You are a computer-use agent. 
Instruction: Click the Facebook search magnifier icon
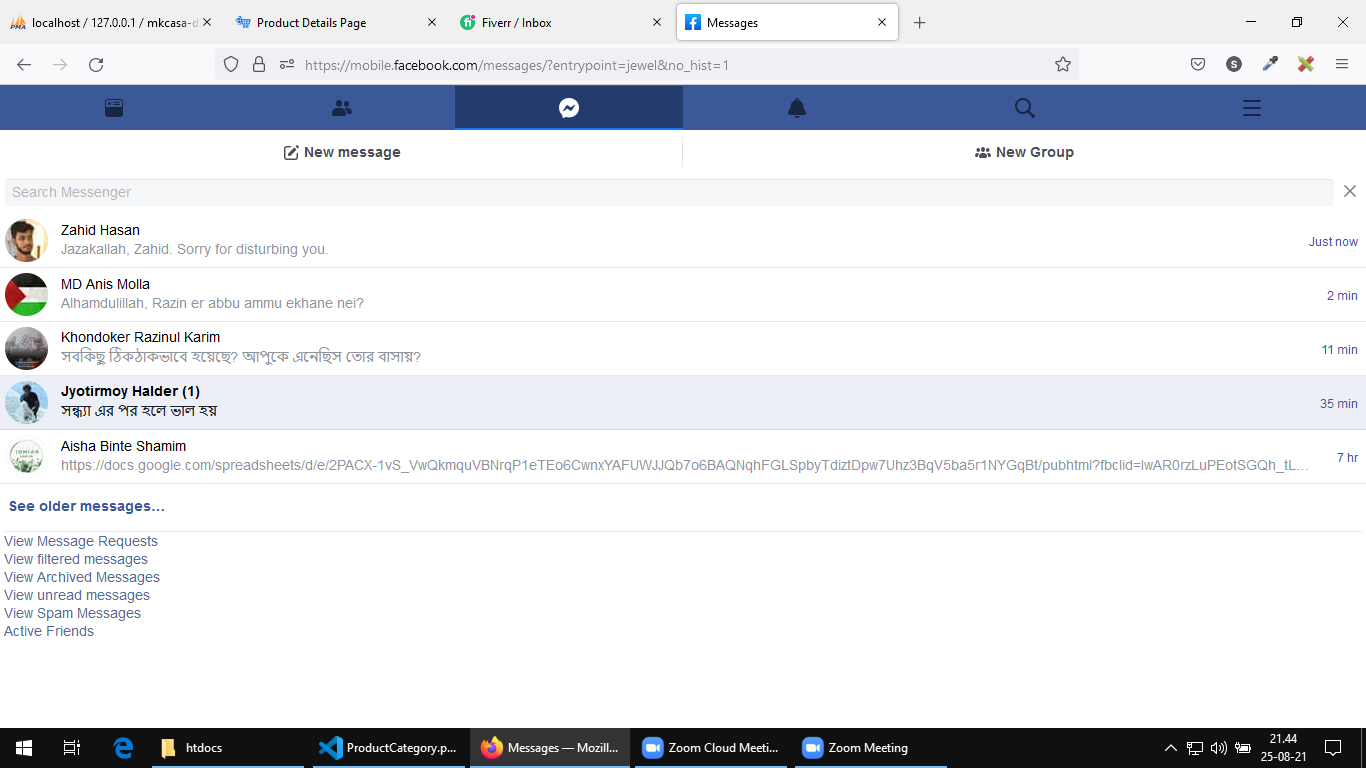1024,108
